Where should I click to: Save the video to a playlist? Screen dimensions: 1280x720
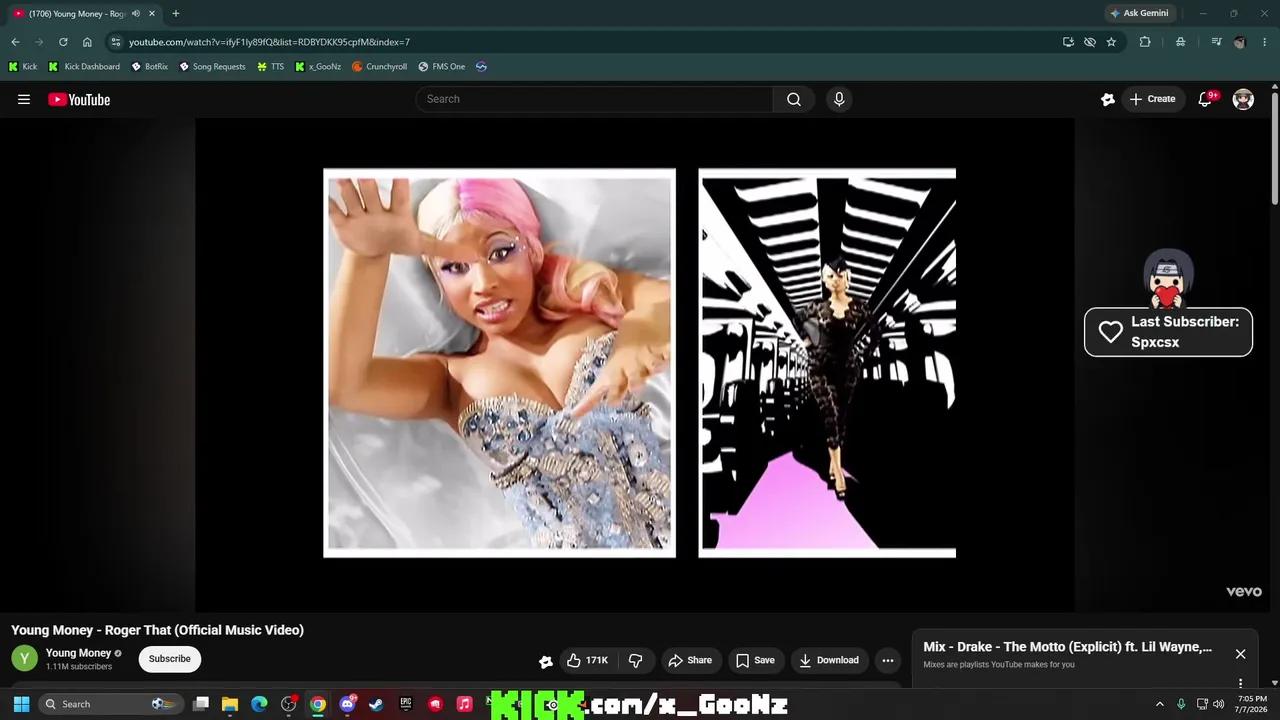coord(755,660)
